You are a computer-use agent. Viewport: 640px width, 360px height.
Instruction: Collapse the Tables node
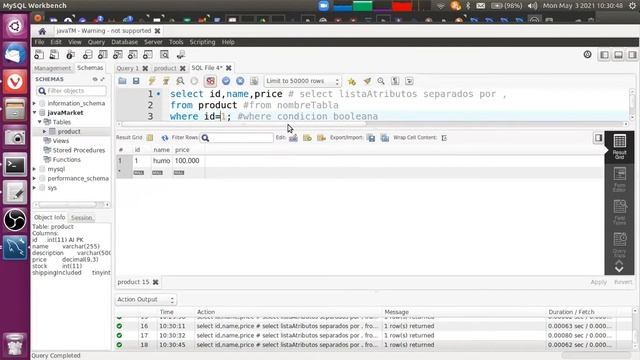pos(40,122)
